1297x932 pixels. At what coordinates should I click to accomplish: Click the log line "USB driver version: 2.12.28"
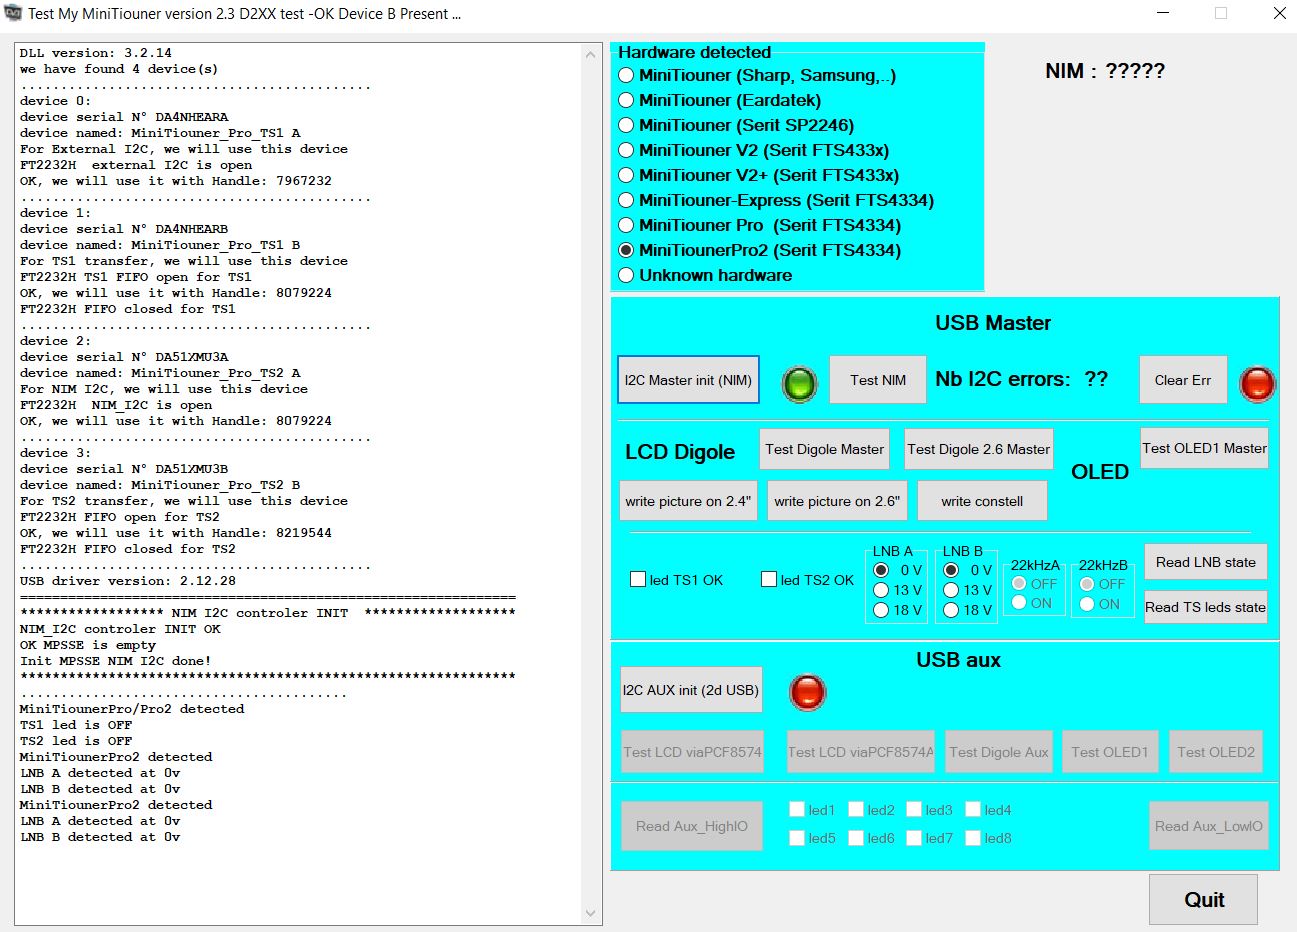pos(128,581)
